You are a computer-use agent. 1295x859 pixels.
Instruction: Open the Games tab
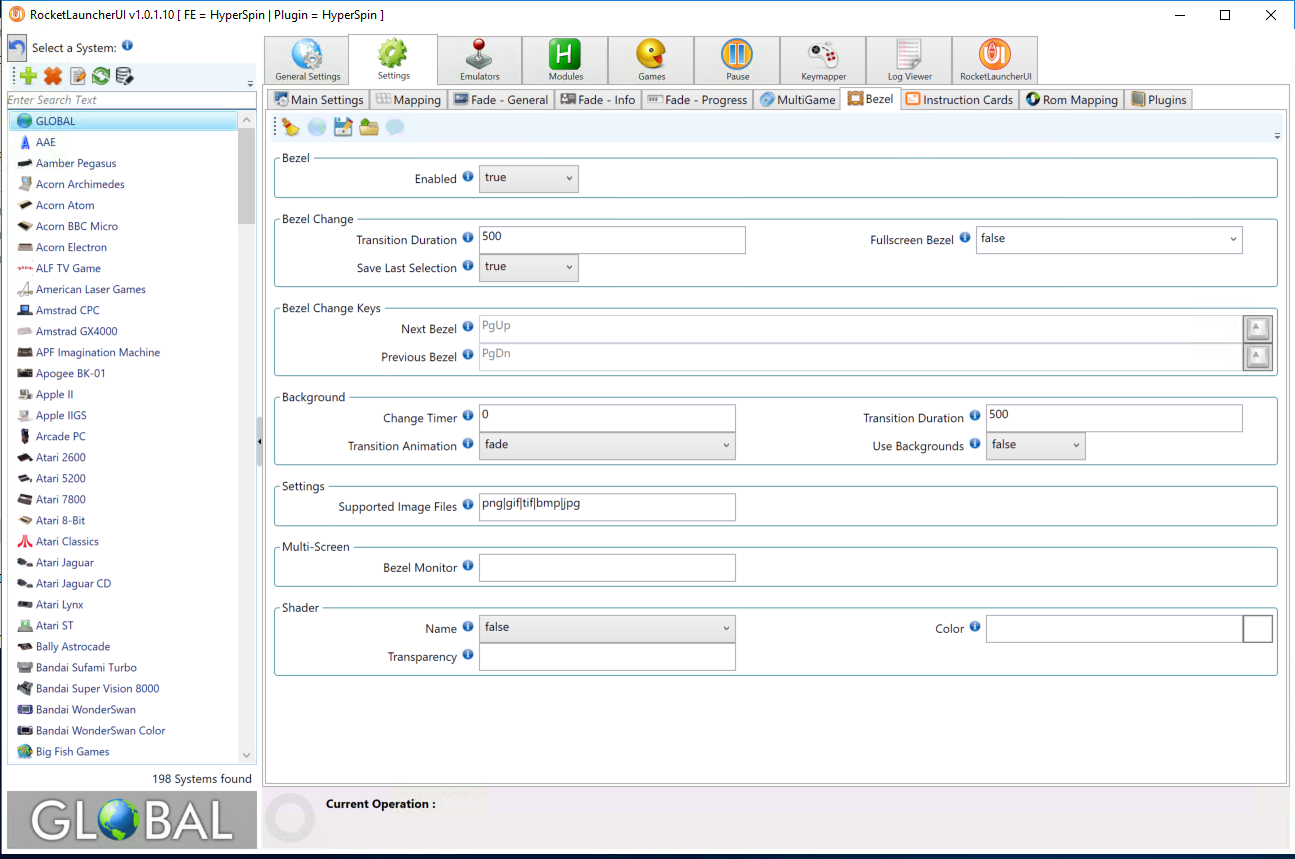coord(652,61)
